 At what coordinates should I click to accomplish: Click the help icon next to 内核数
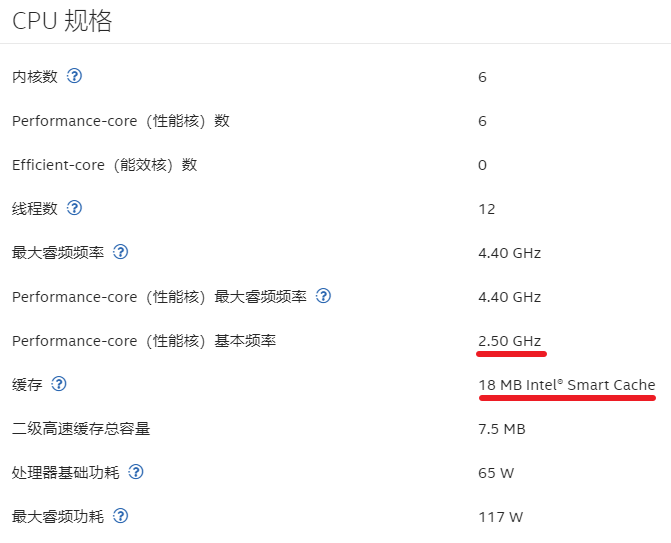(74, 76)
